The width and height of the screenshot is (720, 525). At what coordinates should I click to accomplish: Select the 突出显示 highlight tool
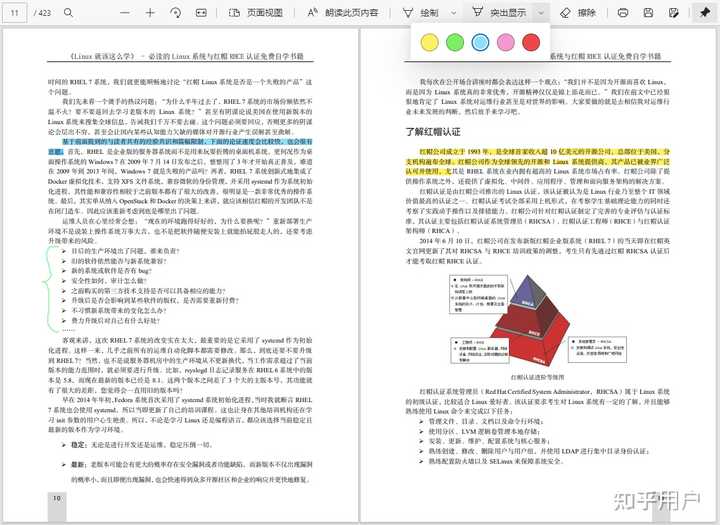tap(499, 12)
